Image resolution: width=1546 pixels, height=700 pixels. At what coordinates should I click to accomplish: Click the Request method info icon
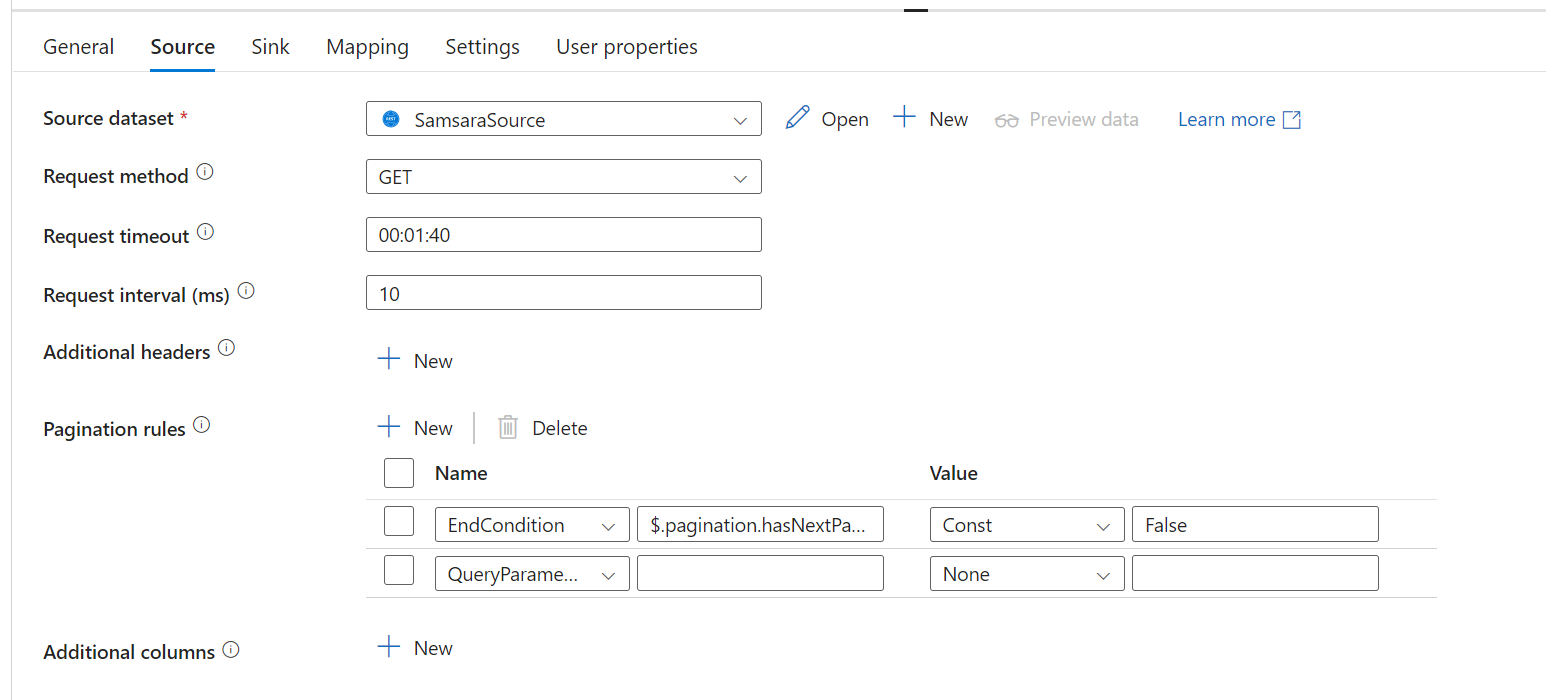point(205,173)
